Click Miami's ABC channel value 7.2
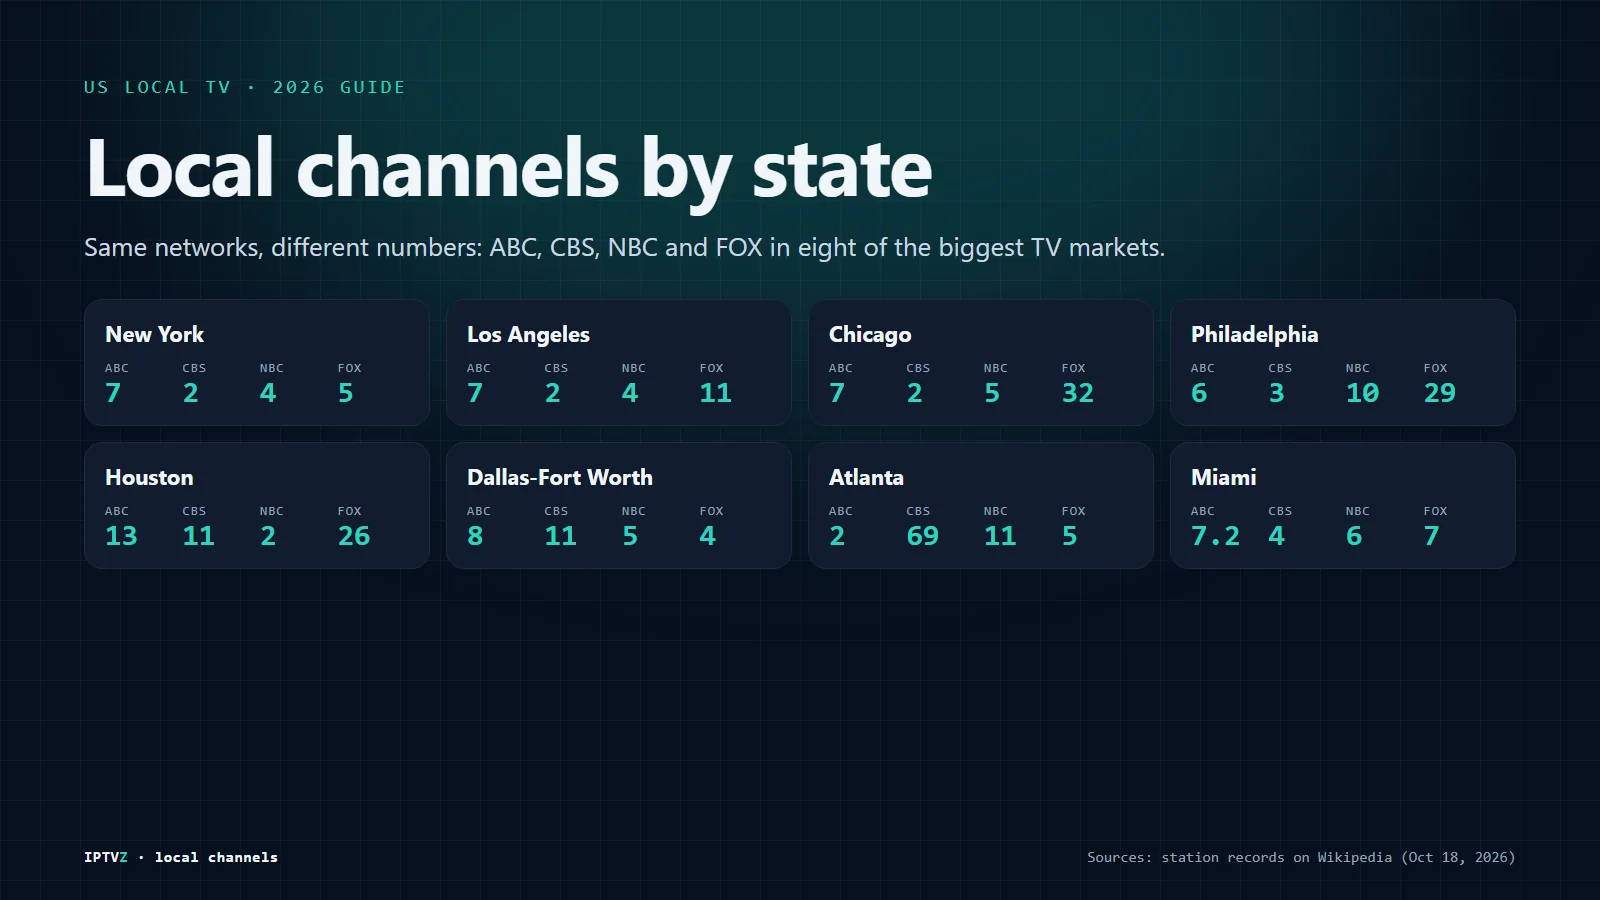 point(1215,536)
